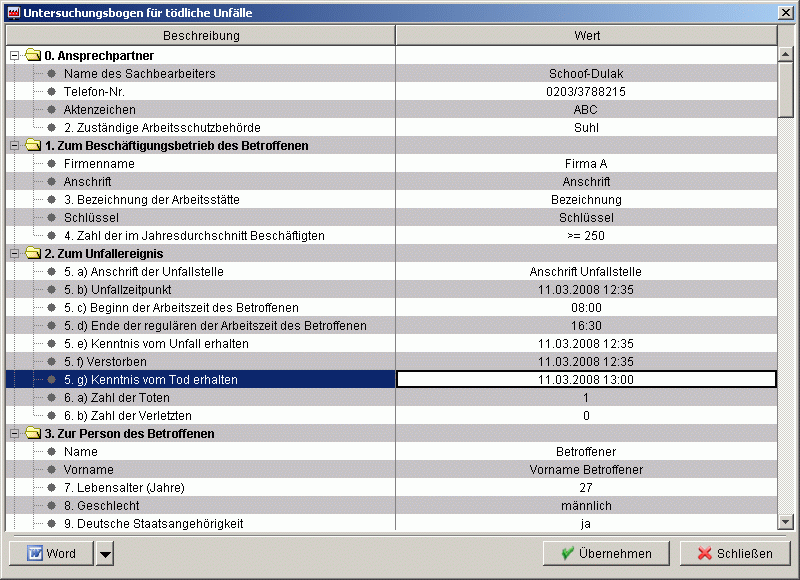Click the Übernehmen button
The width and height of the screenshot is (800, 580).
pyautogui.click(x=606, y=553)
